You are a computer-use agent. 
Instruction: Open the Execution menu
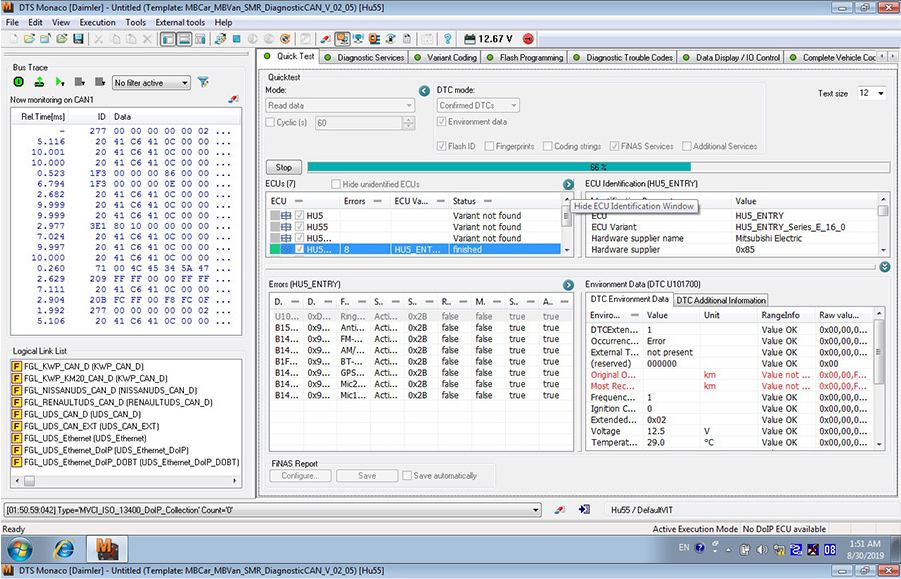pos(97,22)
